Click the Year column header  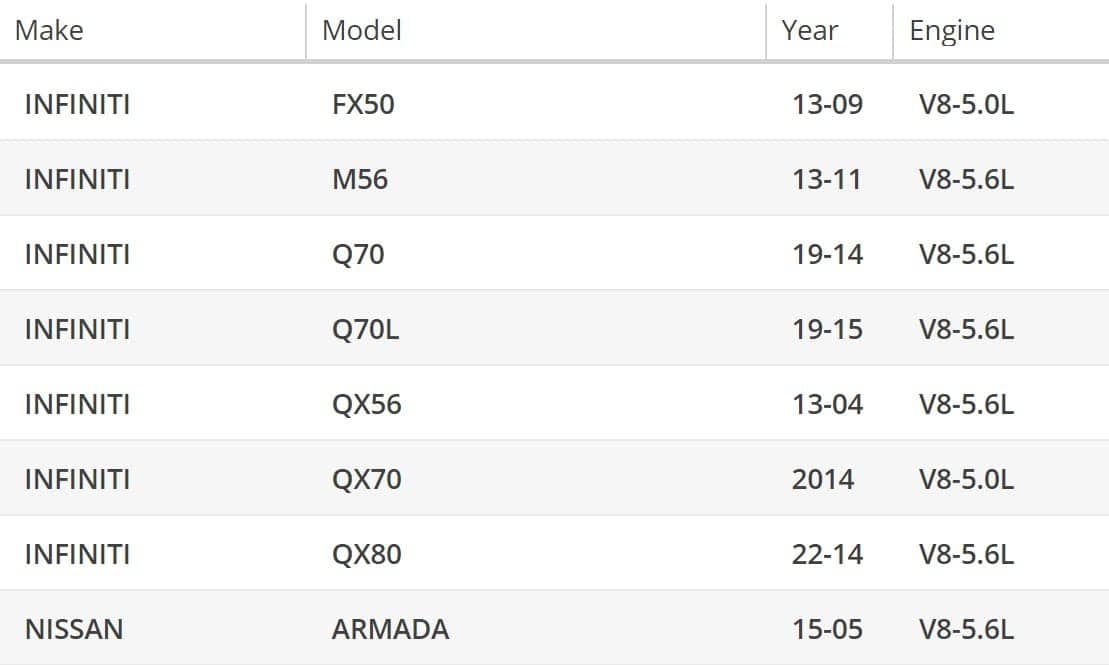coord(809,30)
